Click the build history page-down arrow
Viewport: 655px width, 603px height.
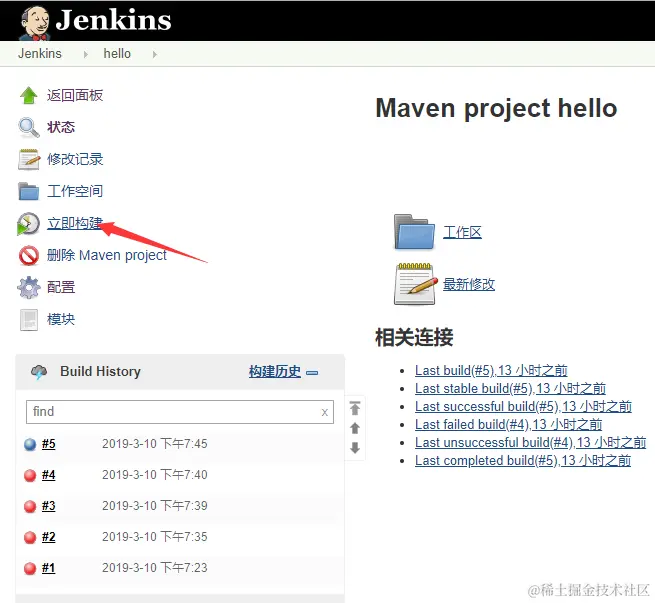355,448
